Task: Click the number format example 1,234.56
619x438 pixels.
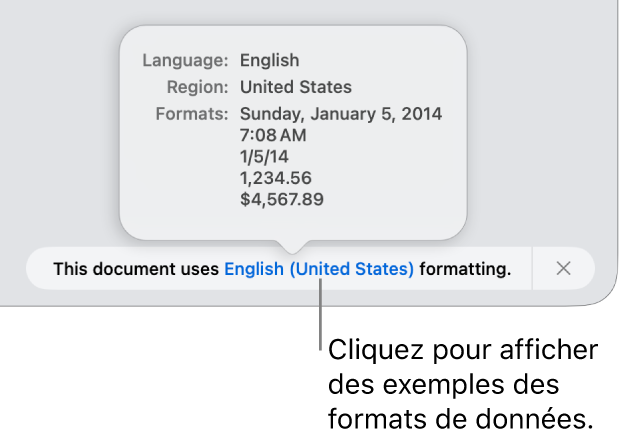Action: [276, 178]
